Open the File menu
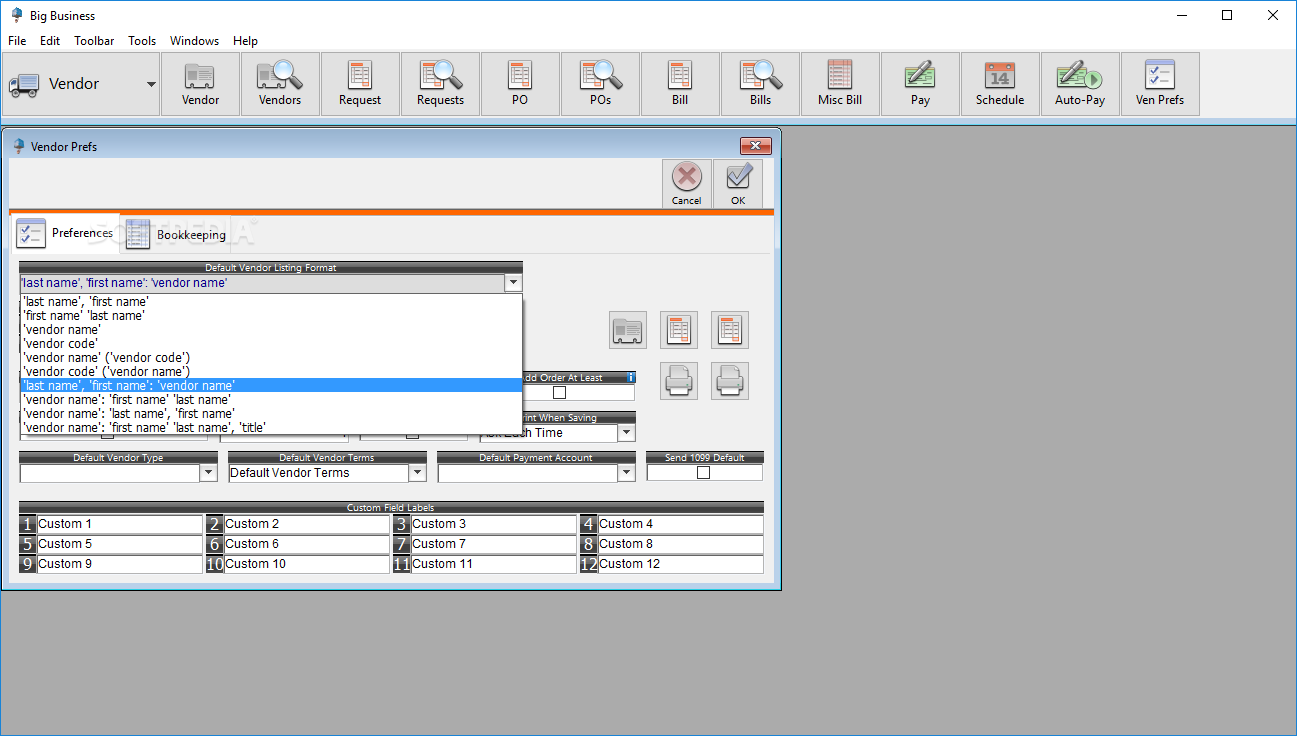 [x=17, y=41]
